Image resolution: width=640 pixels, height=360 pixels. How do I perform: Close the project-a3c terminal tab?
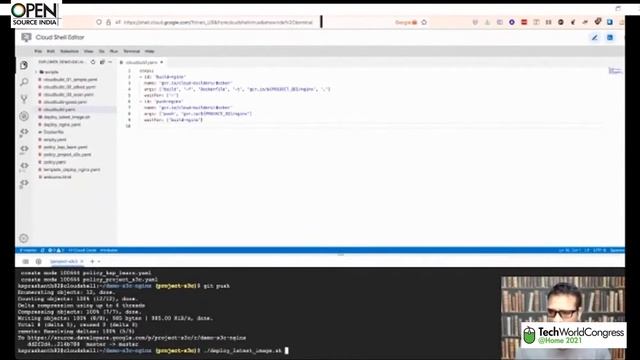click(82, 261)
